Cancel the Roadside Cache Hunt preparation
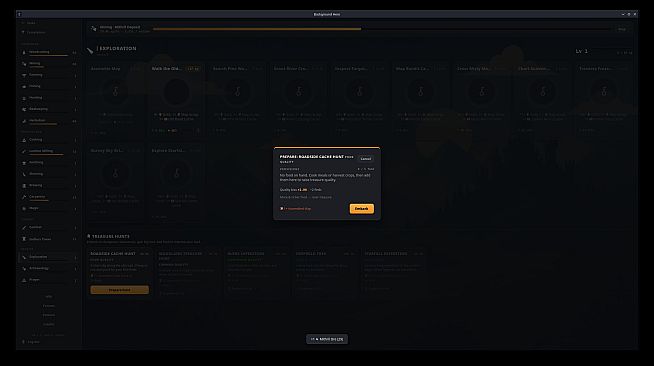654x366 pixels. 366,159
